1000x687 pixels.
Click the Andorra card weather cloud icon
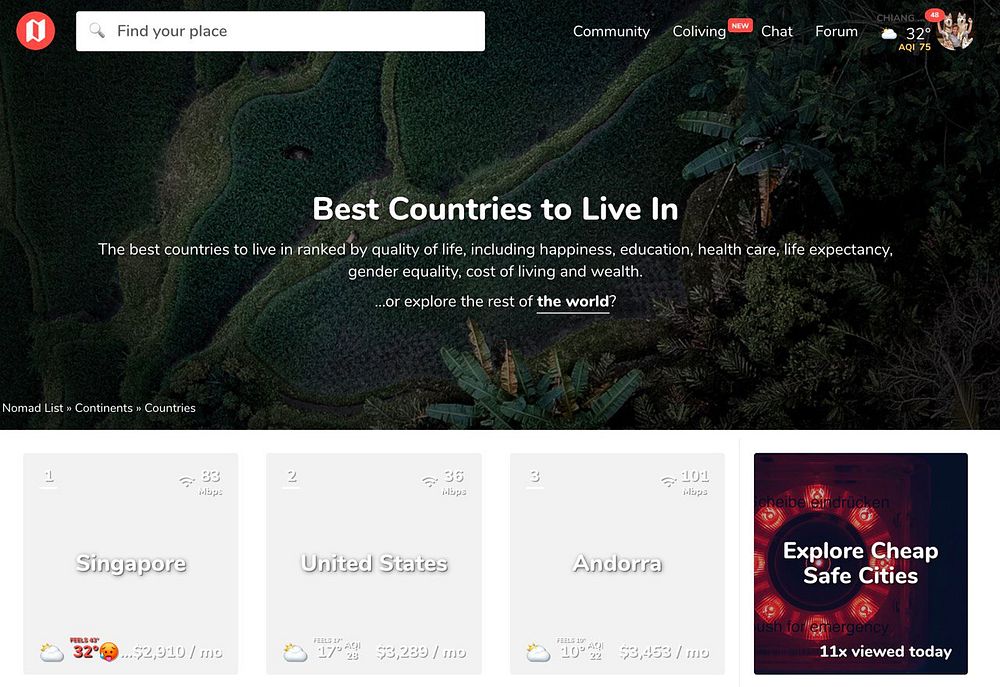[x=538, y=653]
